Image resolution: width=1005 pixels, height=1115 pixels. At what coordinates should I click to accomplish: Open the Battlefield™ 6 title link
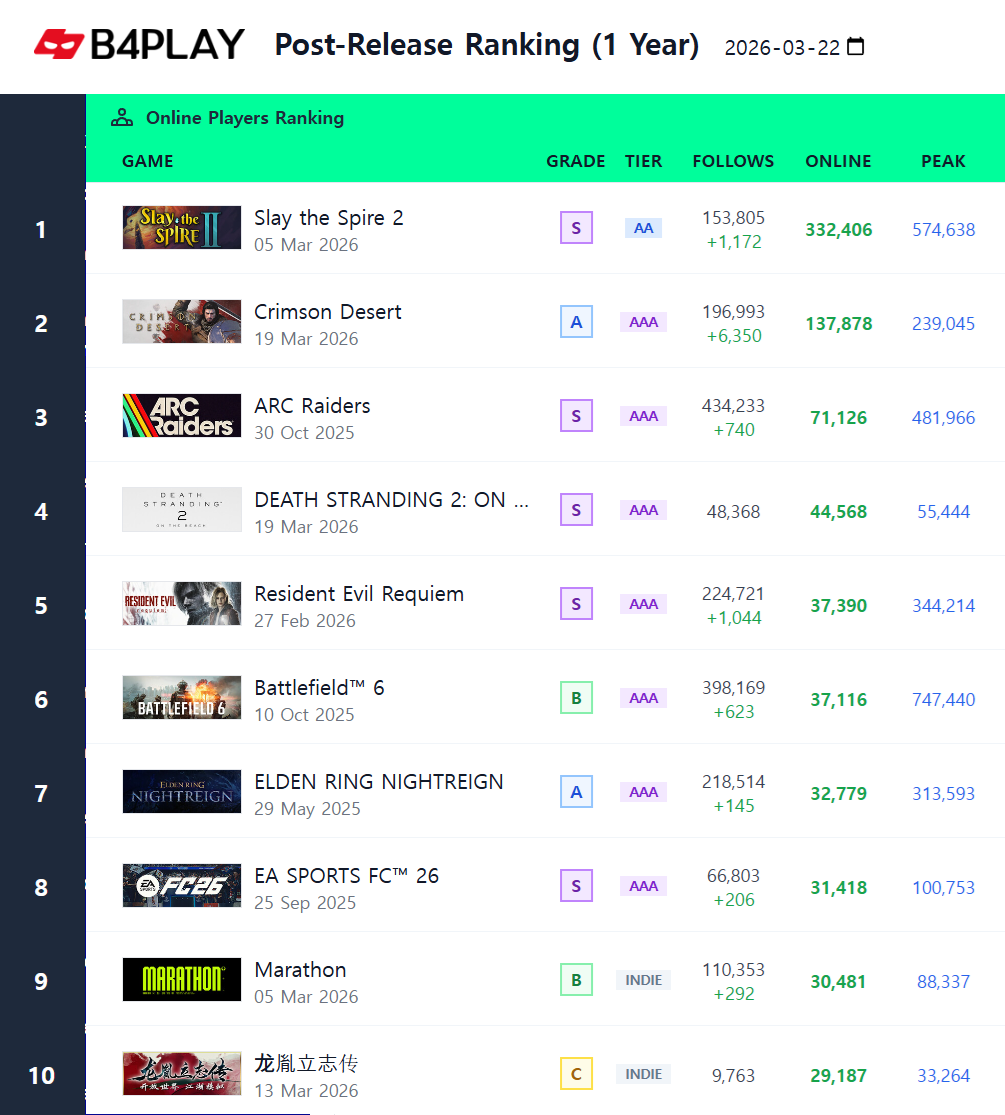point(319,688)
